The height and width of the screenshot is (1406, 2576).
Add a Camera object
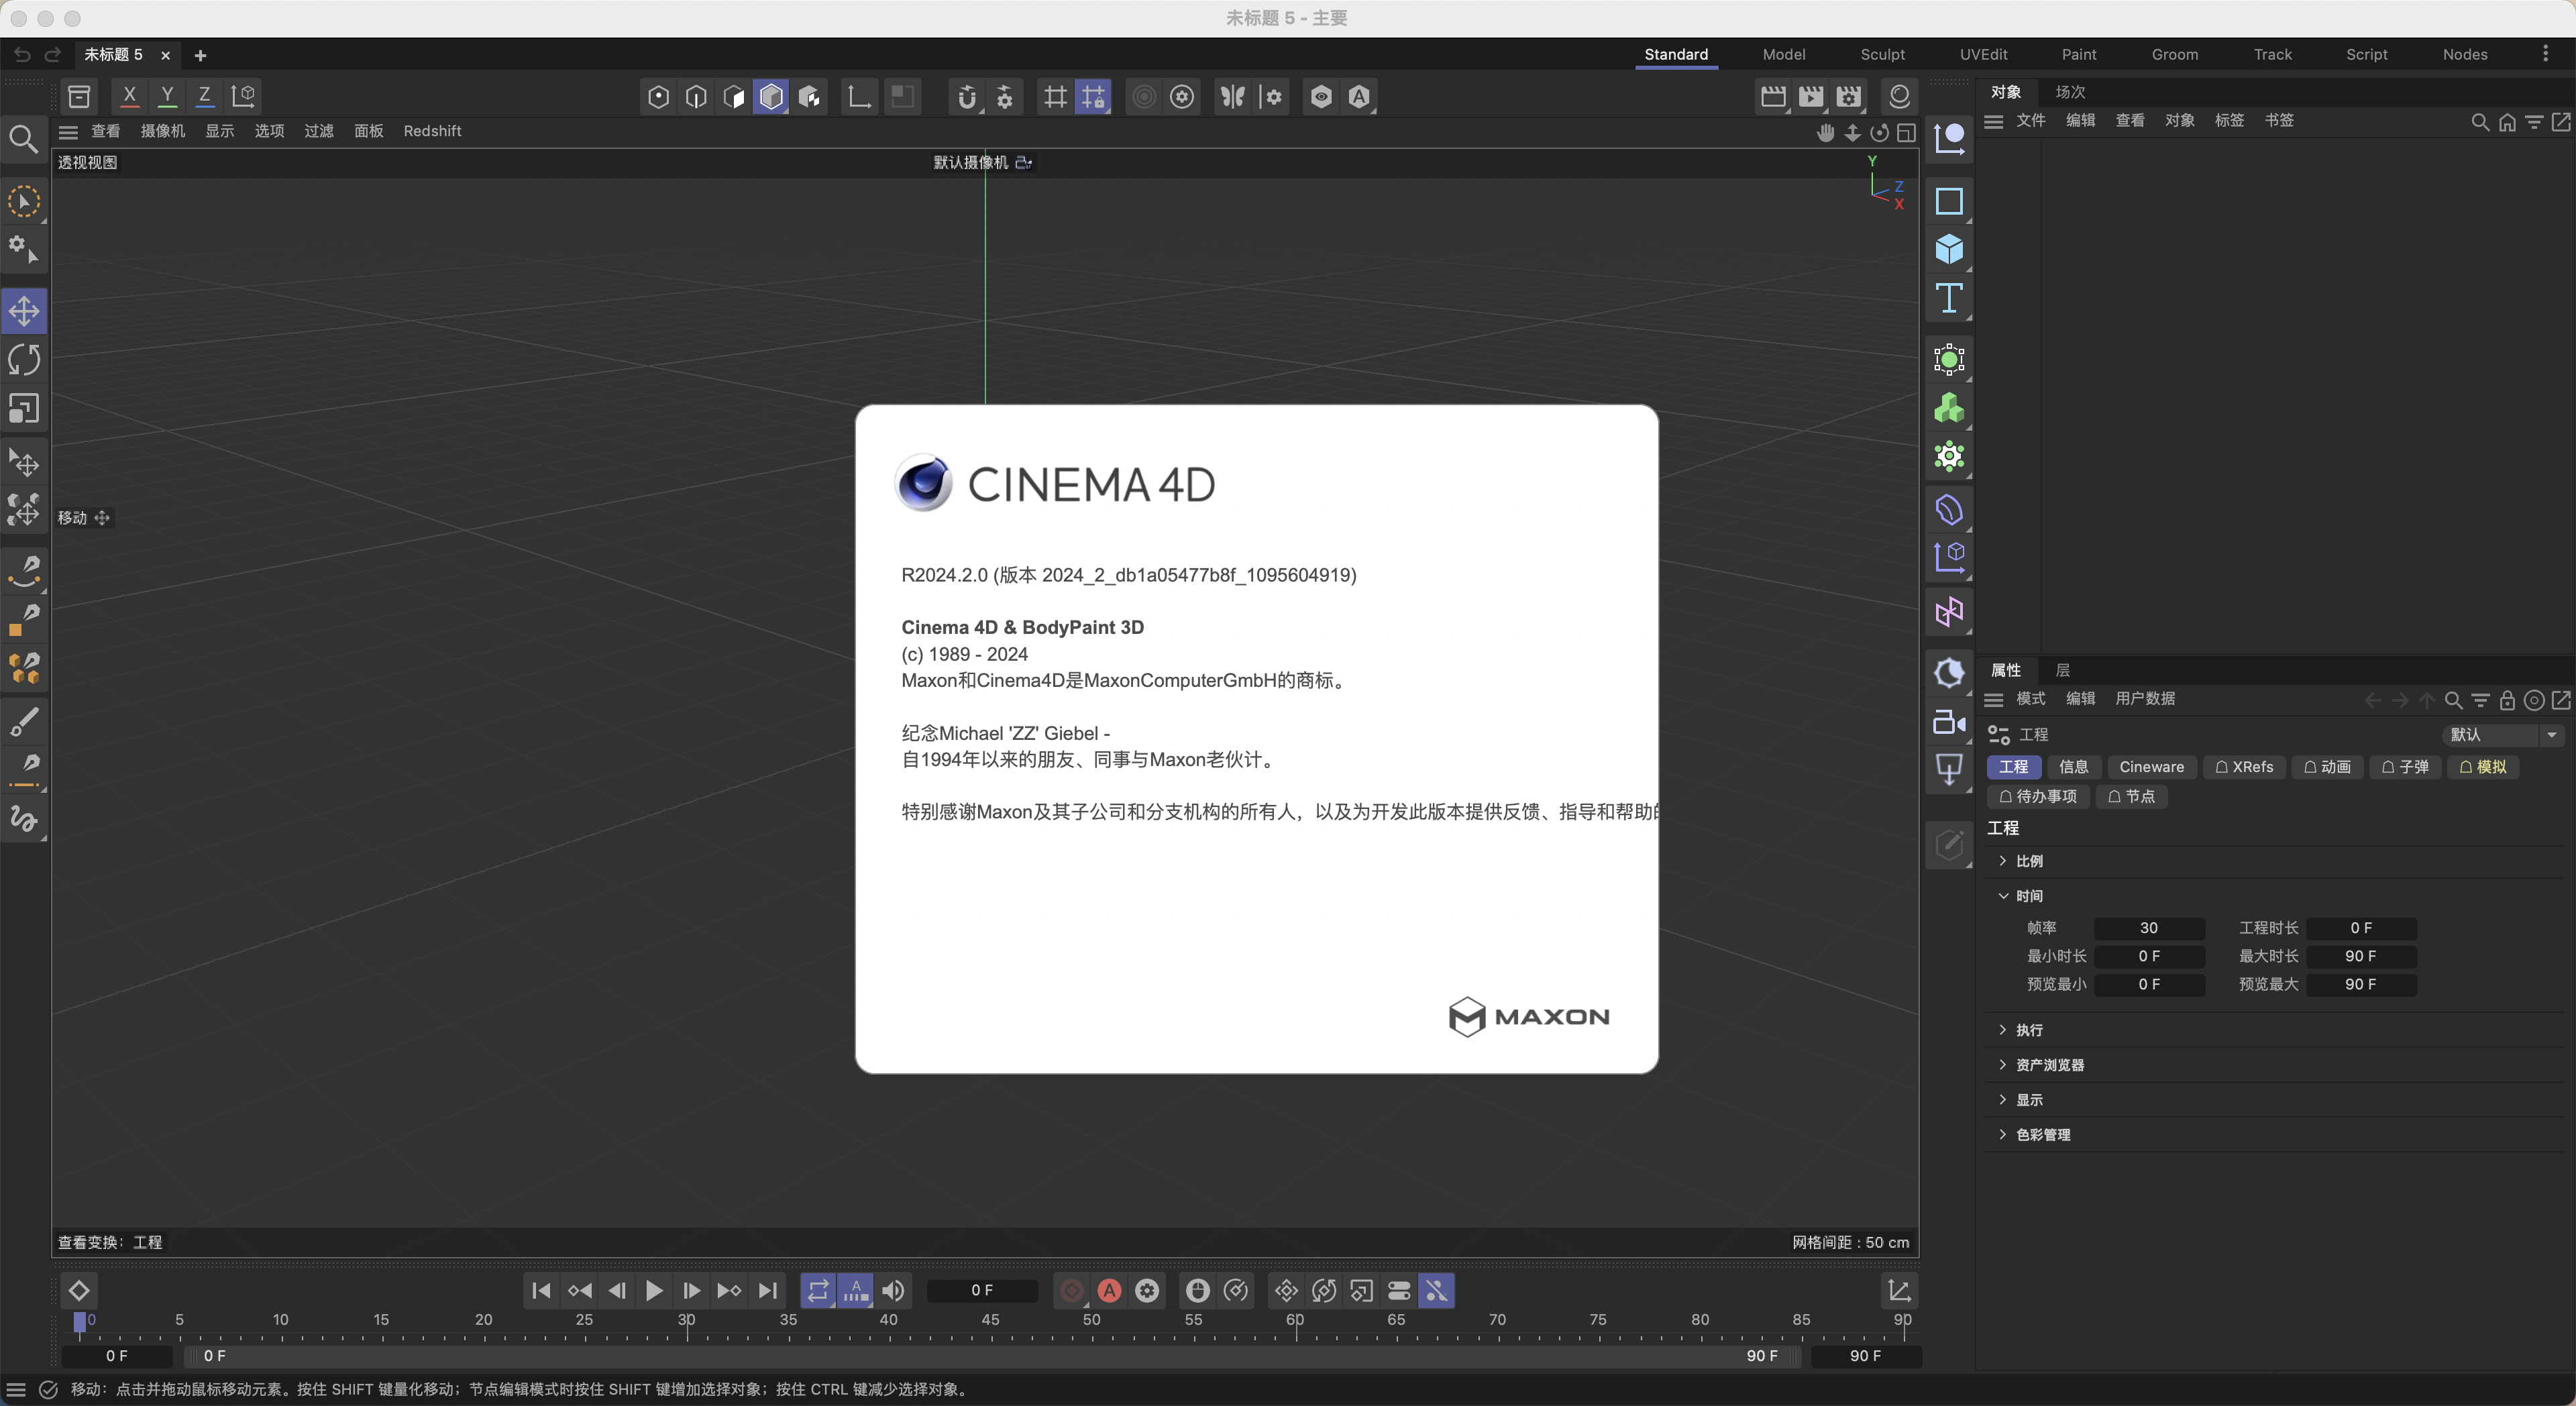1949,722
